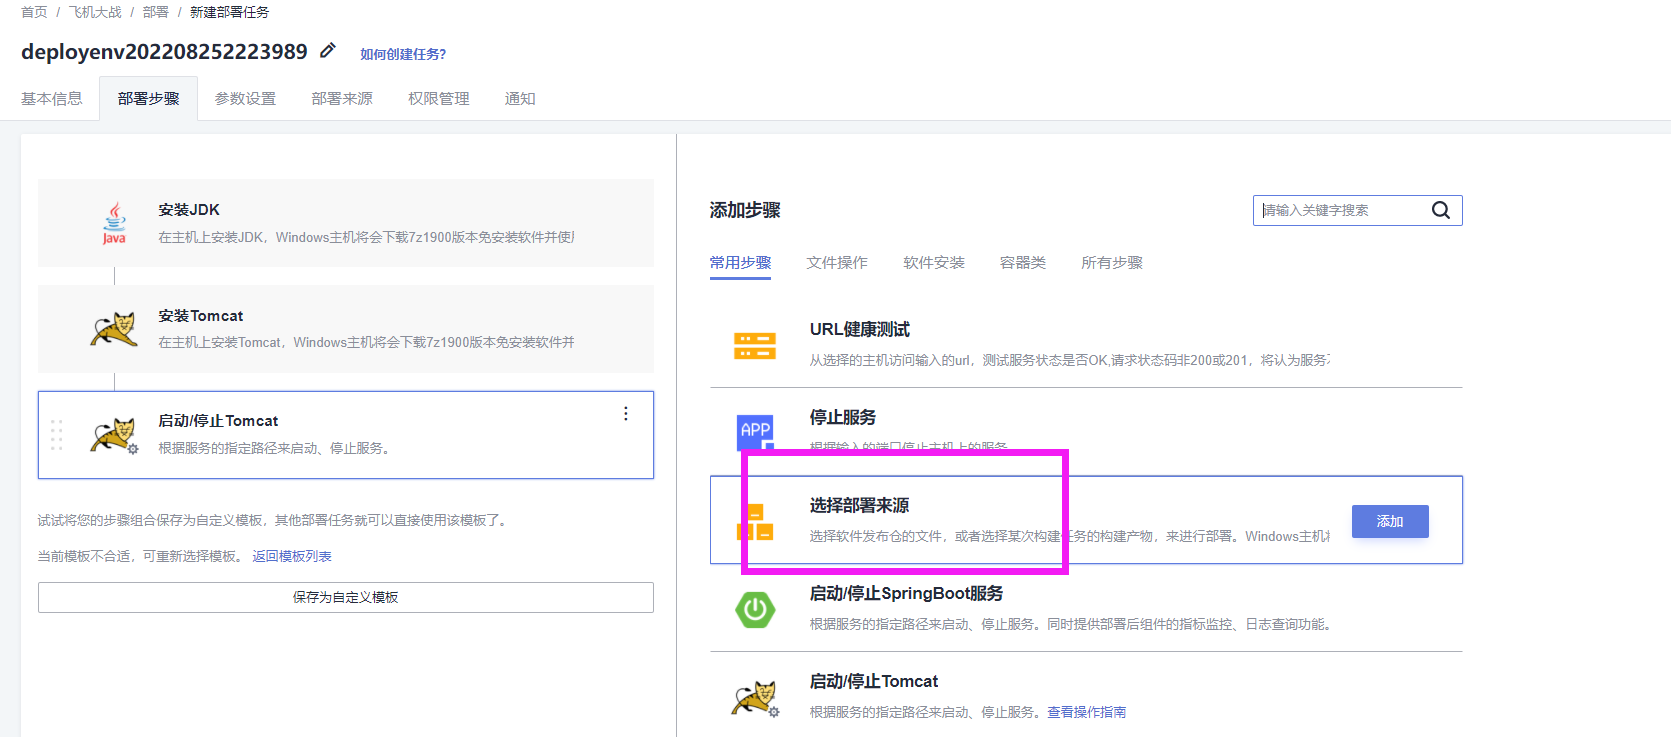Click 新建部署任务 in the breadcrumb
The width and height of the screenshot is (1671, 737).
point(230,12)
